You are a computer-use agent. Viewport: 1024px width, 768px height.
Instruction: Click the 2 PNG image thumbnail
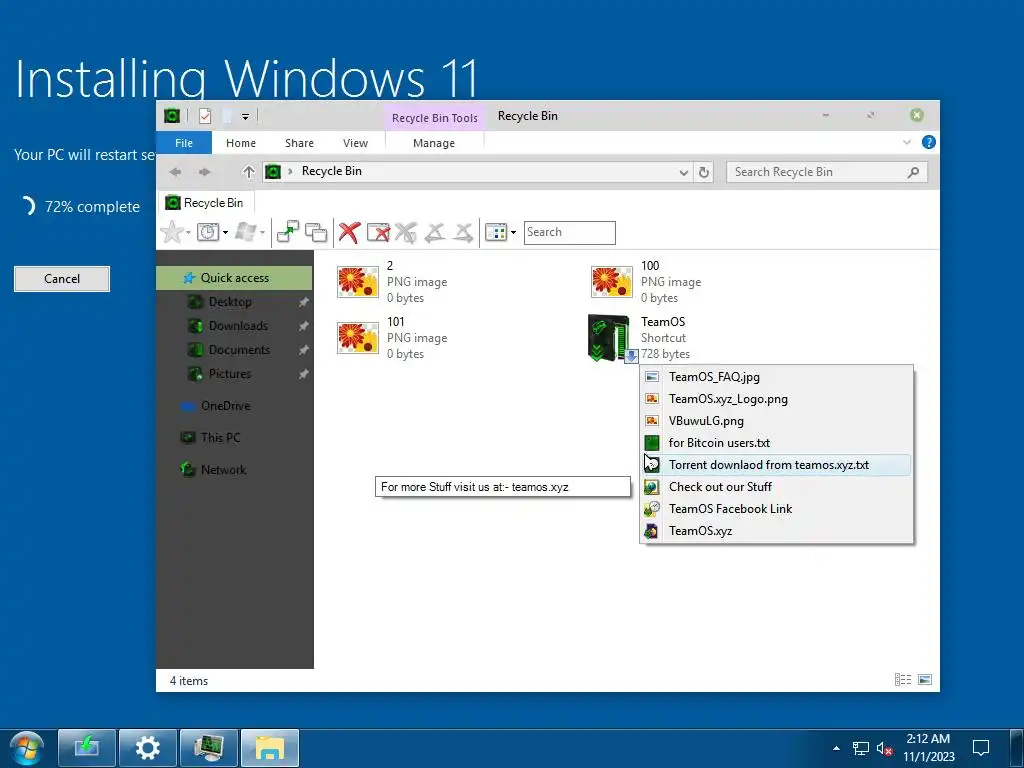tap(358, 282)
